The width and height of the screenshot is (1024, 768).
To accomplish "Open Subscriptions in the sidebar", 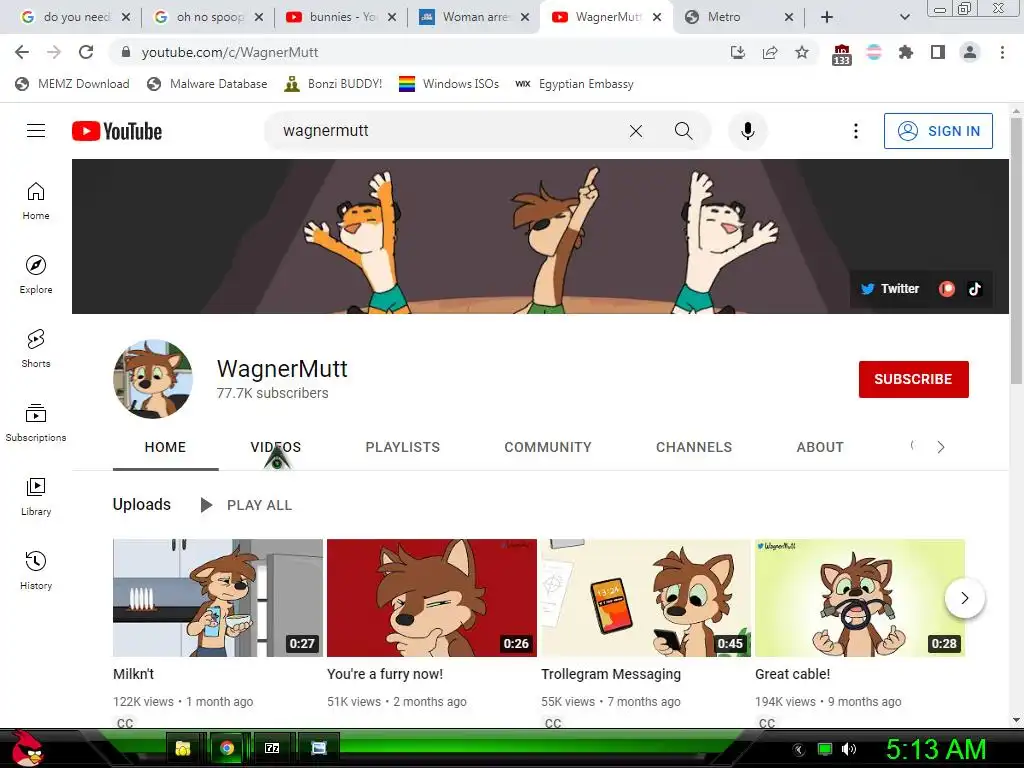I will 36,423.
